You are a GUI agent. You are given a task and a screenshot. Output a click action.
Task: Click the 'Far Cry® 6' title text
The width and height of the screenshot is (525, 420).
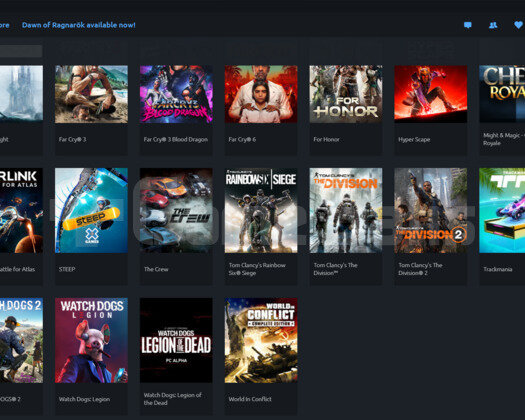tap(242, 139)
